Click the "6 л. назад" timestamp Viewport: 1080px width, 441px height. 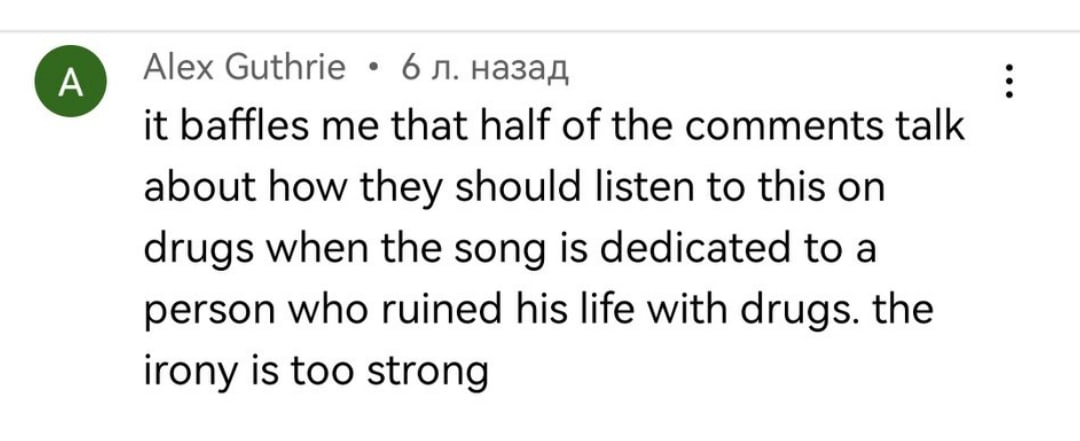(x=486, y=69)
